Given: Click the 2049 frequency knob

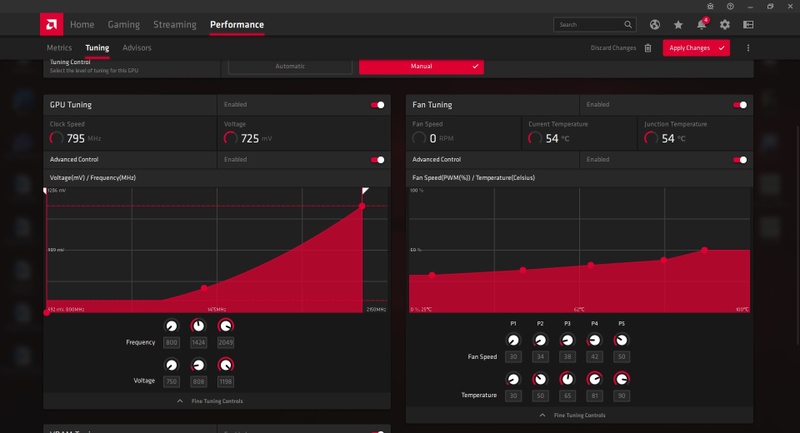Looking at the screenshot, I should 226,326.
